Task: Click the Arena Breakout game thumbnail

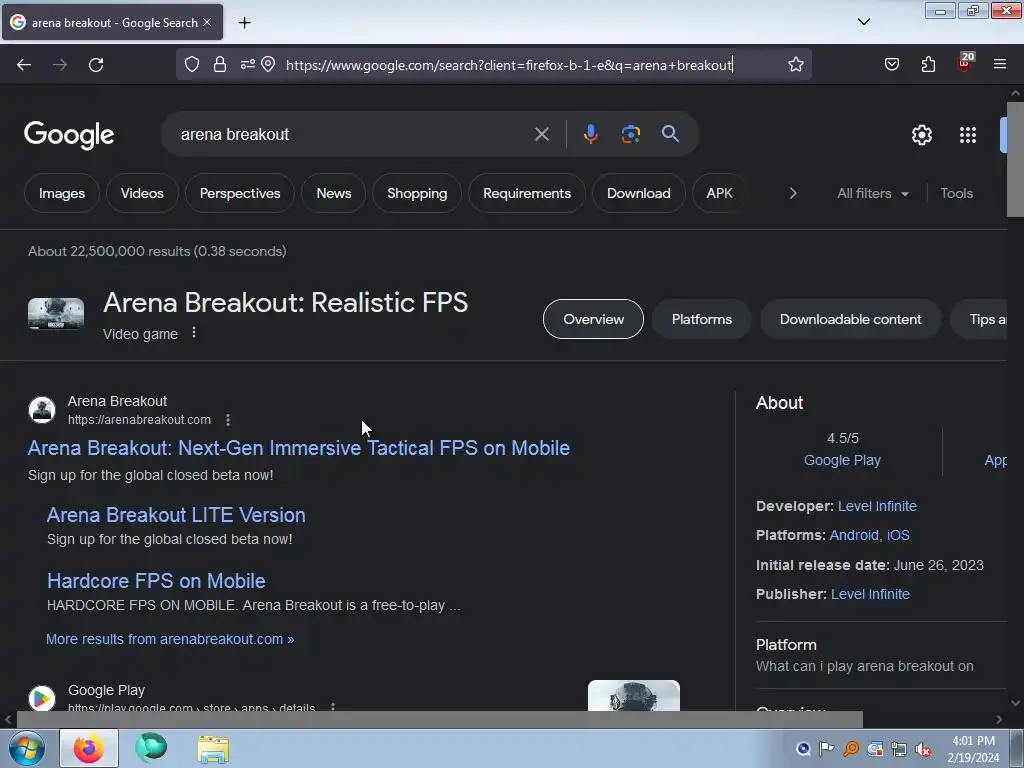Action: (x=56, y=314)
